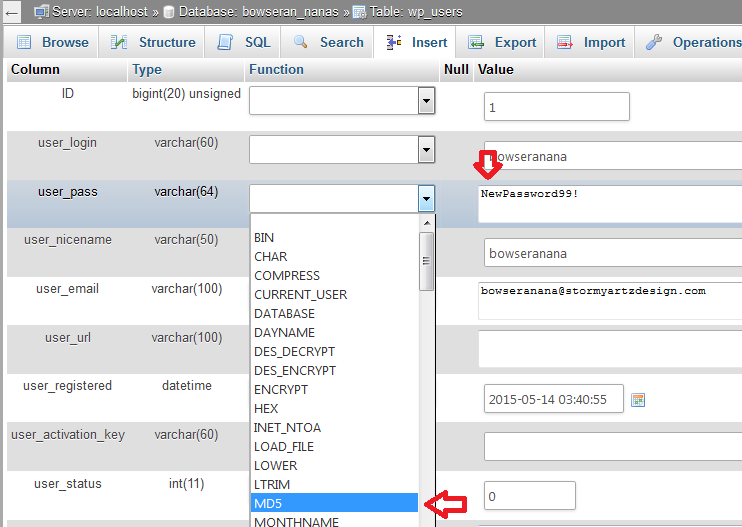This screenshot has width=742, height=527.
Task: Expand the function dropdown for user_login row
Action: pyautogui.click(x=426, y=149)
